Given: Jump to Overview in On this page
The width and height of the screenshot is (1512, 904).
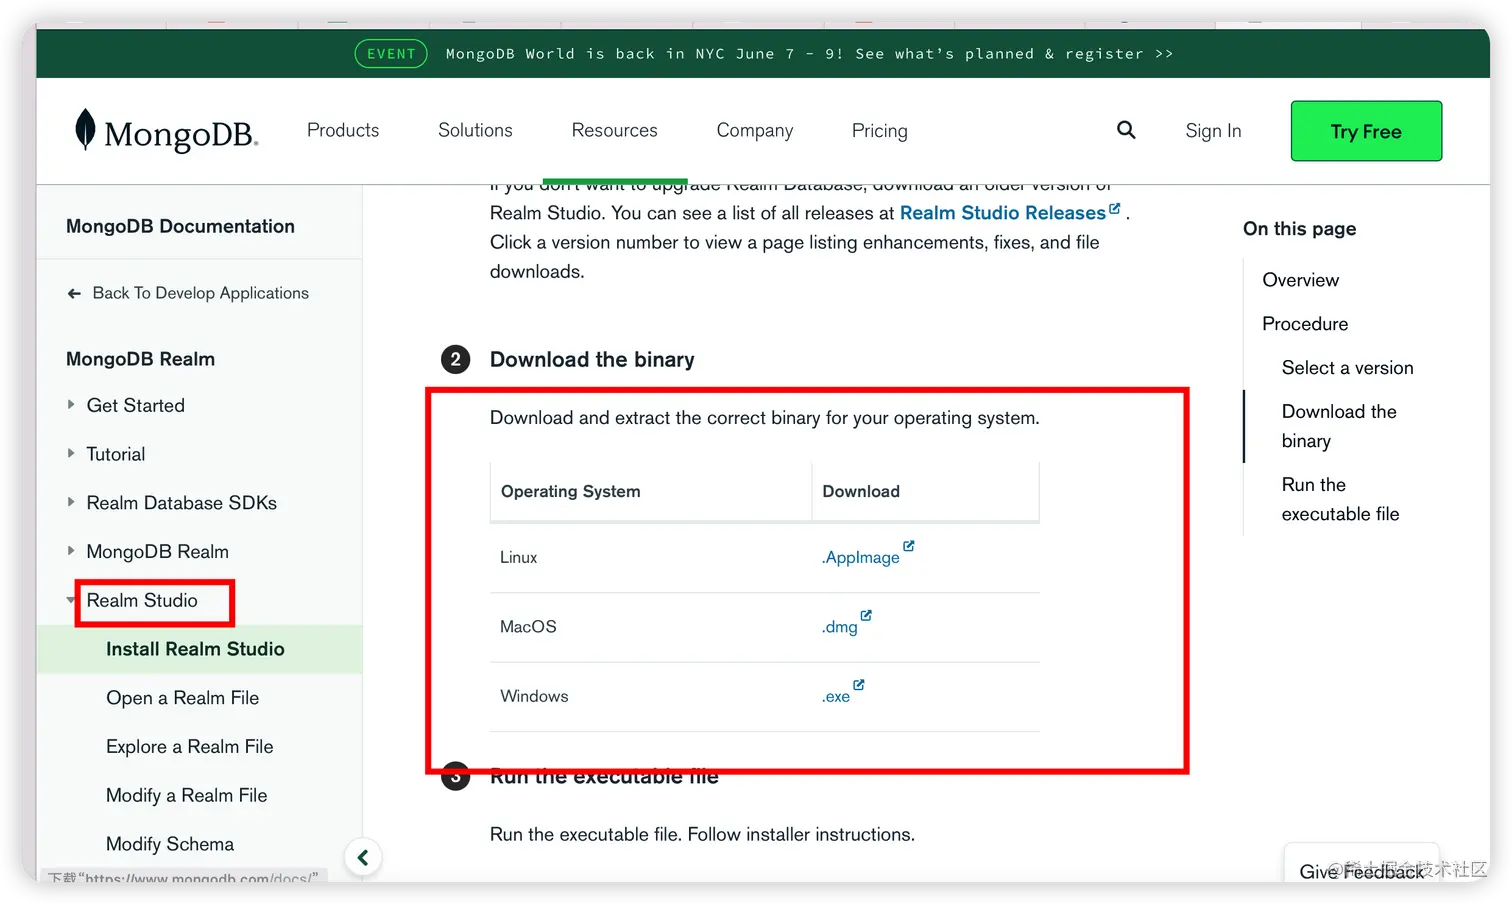Looking at the screenshot, I should click(x=1300, y=280).
